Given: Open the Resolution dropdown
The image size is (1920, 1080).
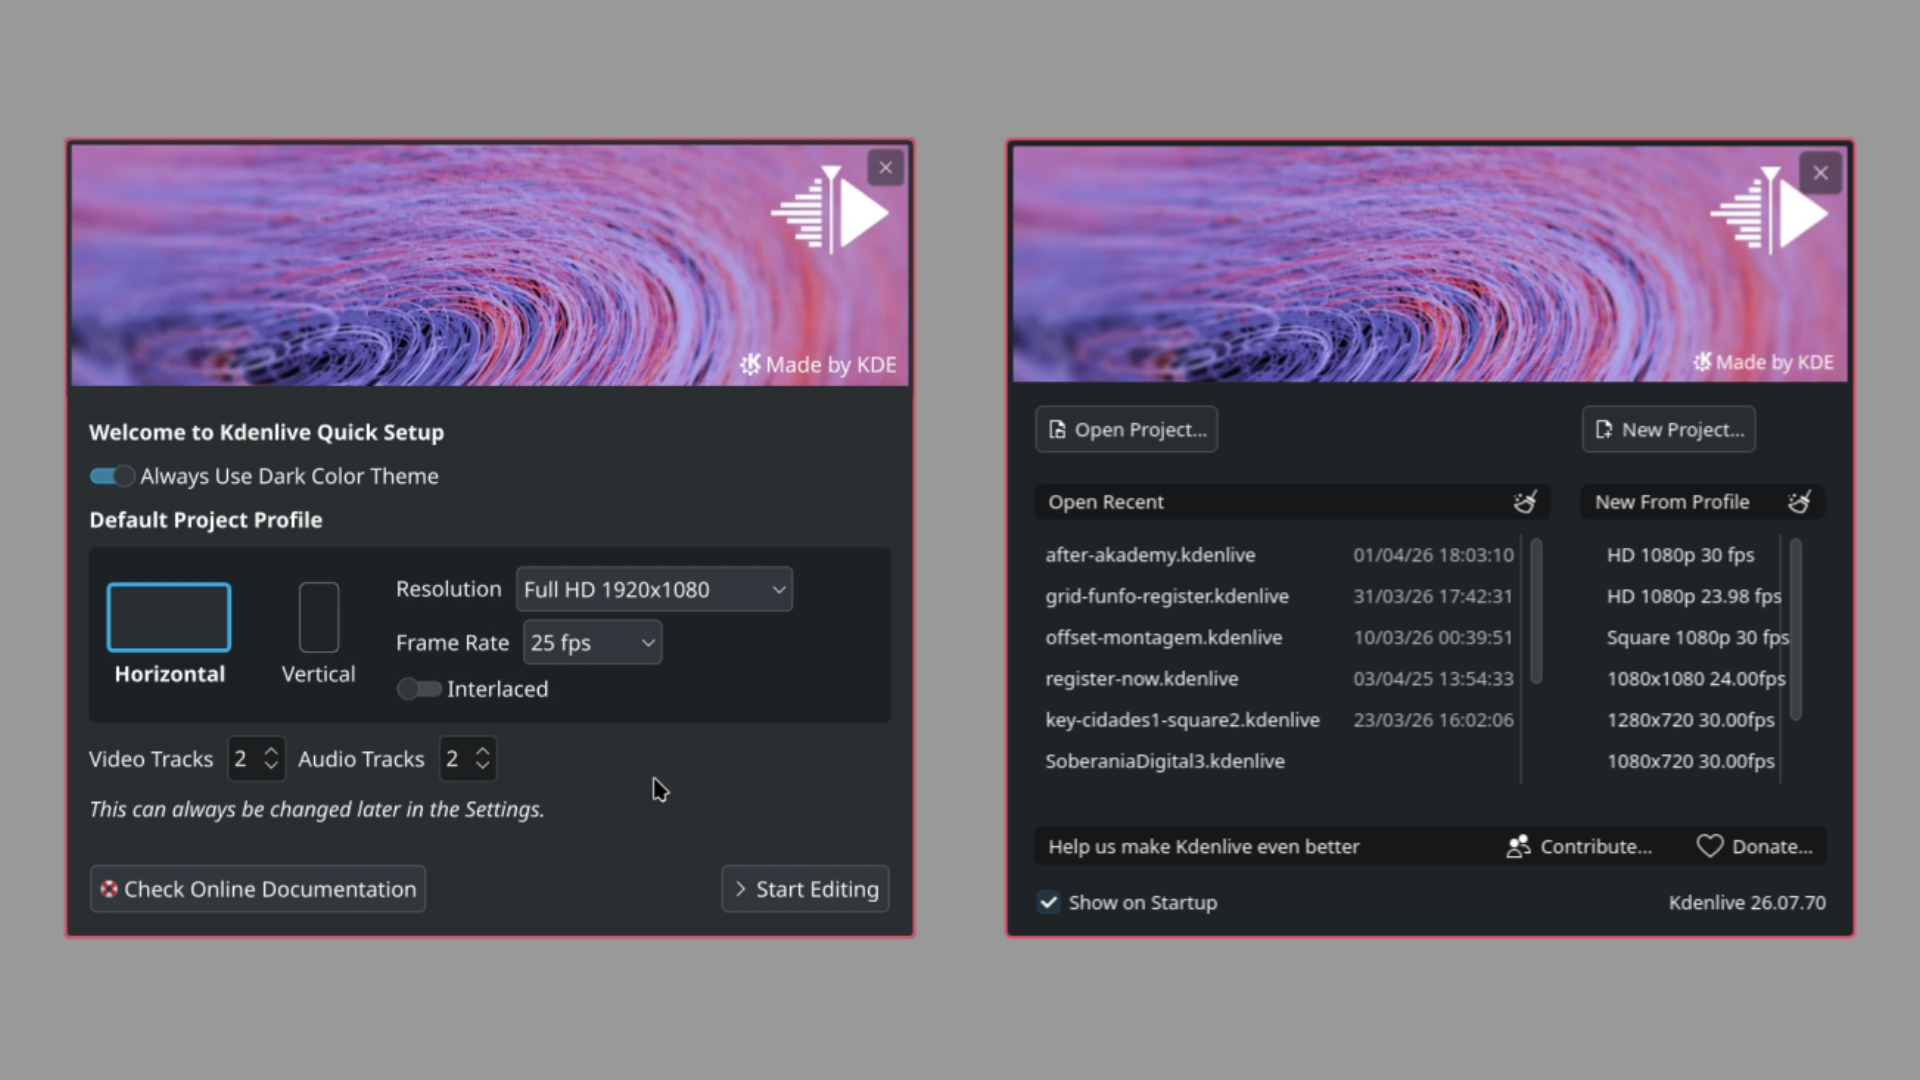Looking at the screenshot, I should coord(654,590).
